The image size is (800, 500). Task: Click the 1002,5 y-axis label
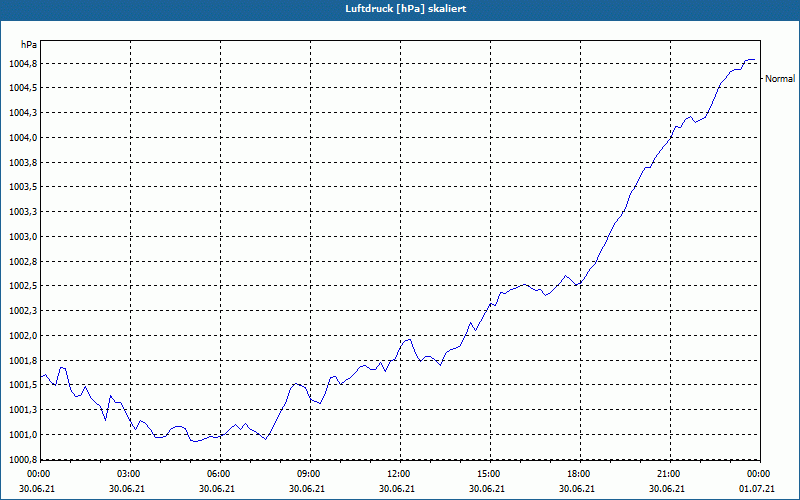point(23,286)
